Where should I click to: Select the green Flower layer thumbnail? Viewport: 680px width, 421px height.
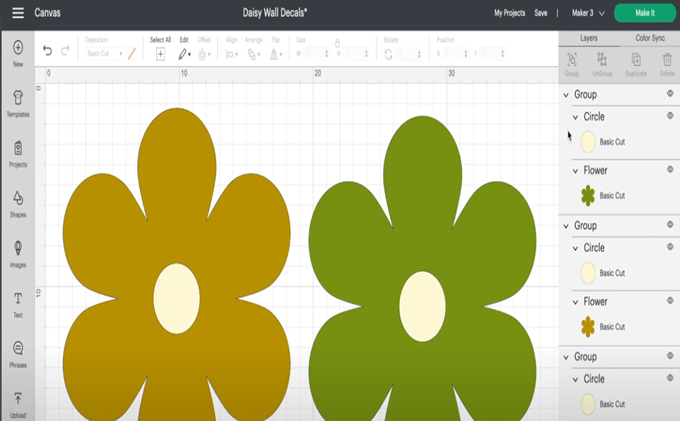point(588,196)
